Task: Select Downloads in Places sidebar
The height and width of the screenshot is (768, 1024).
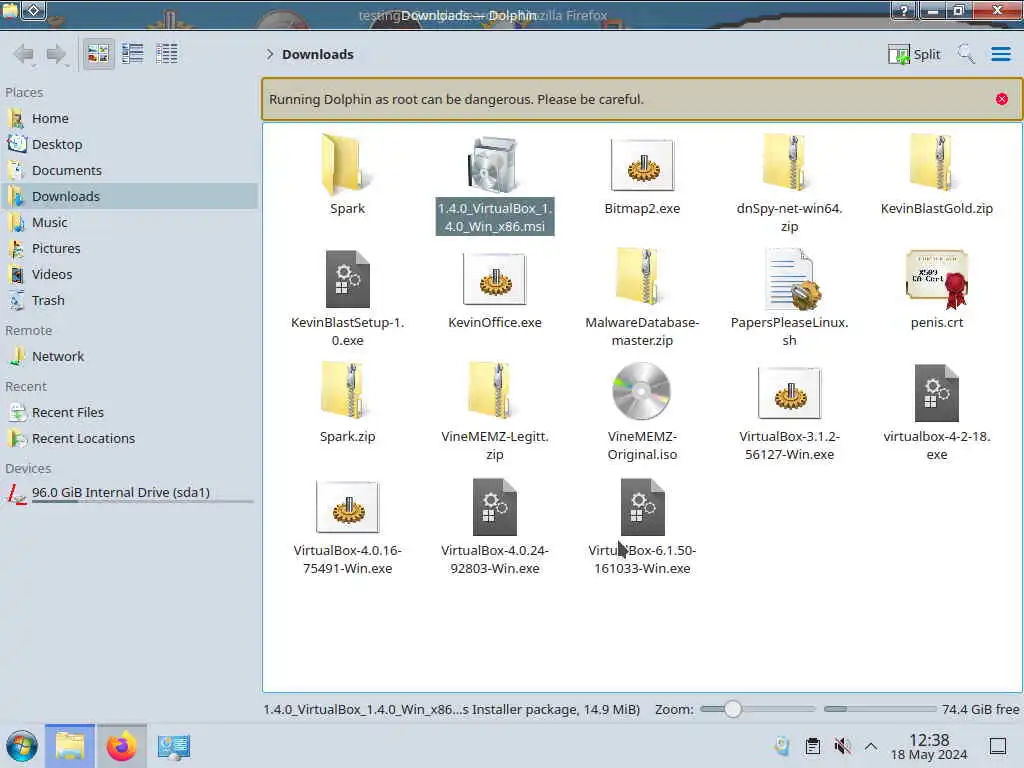Action: click(129, 197)
